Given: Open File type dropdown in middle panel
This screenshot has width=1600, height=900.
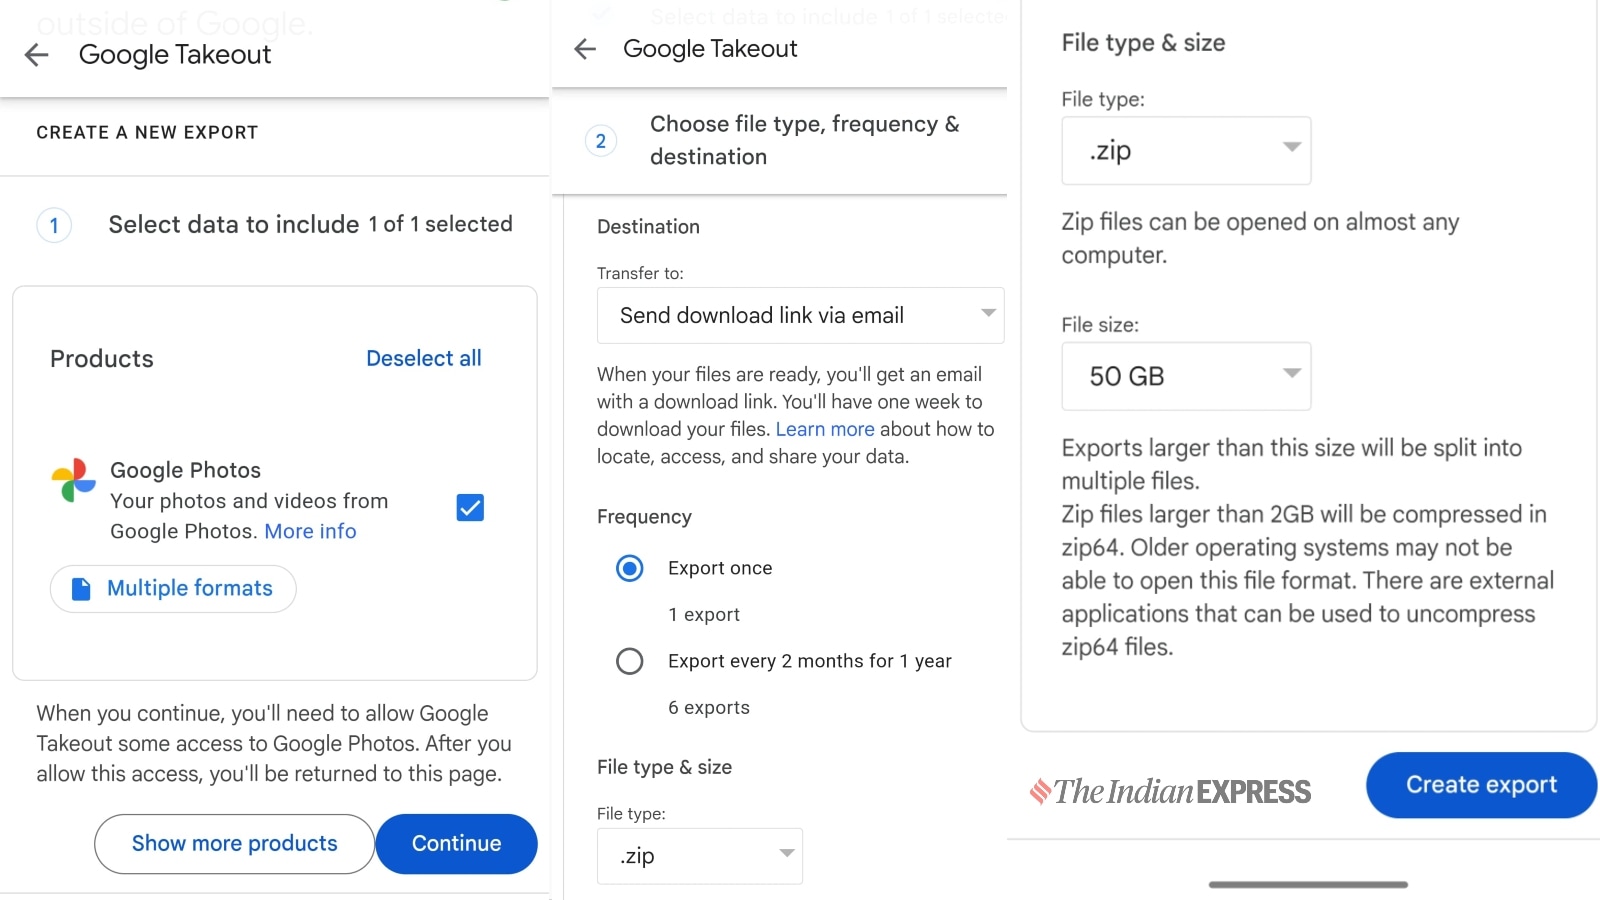Looking at the screenshot, I should point(700,856).
